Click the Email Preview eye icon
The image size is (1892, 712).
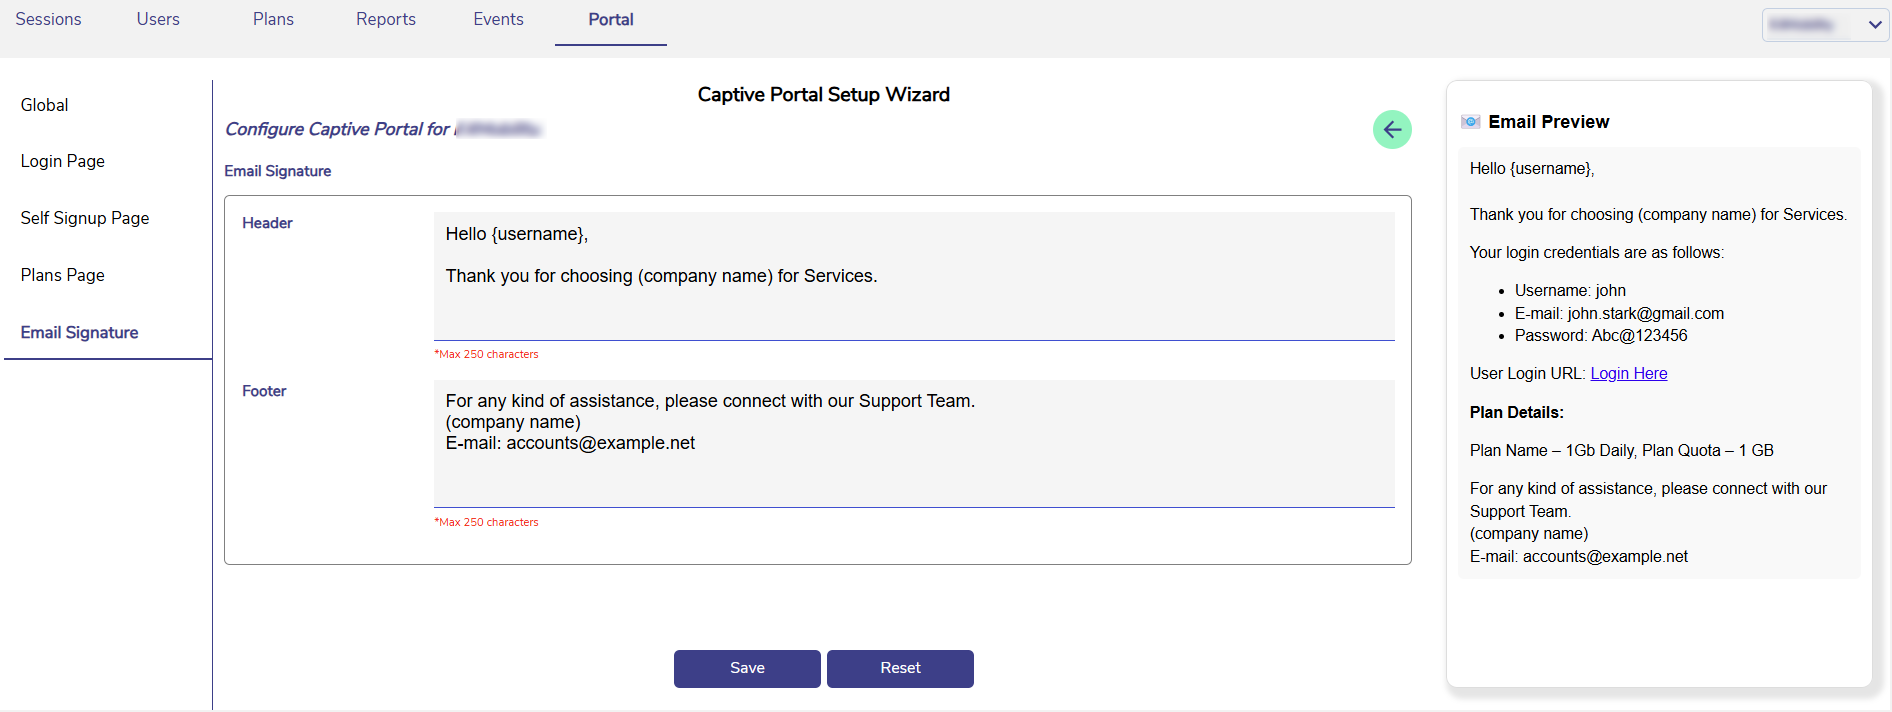1470,122
